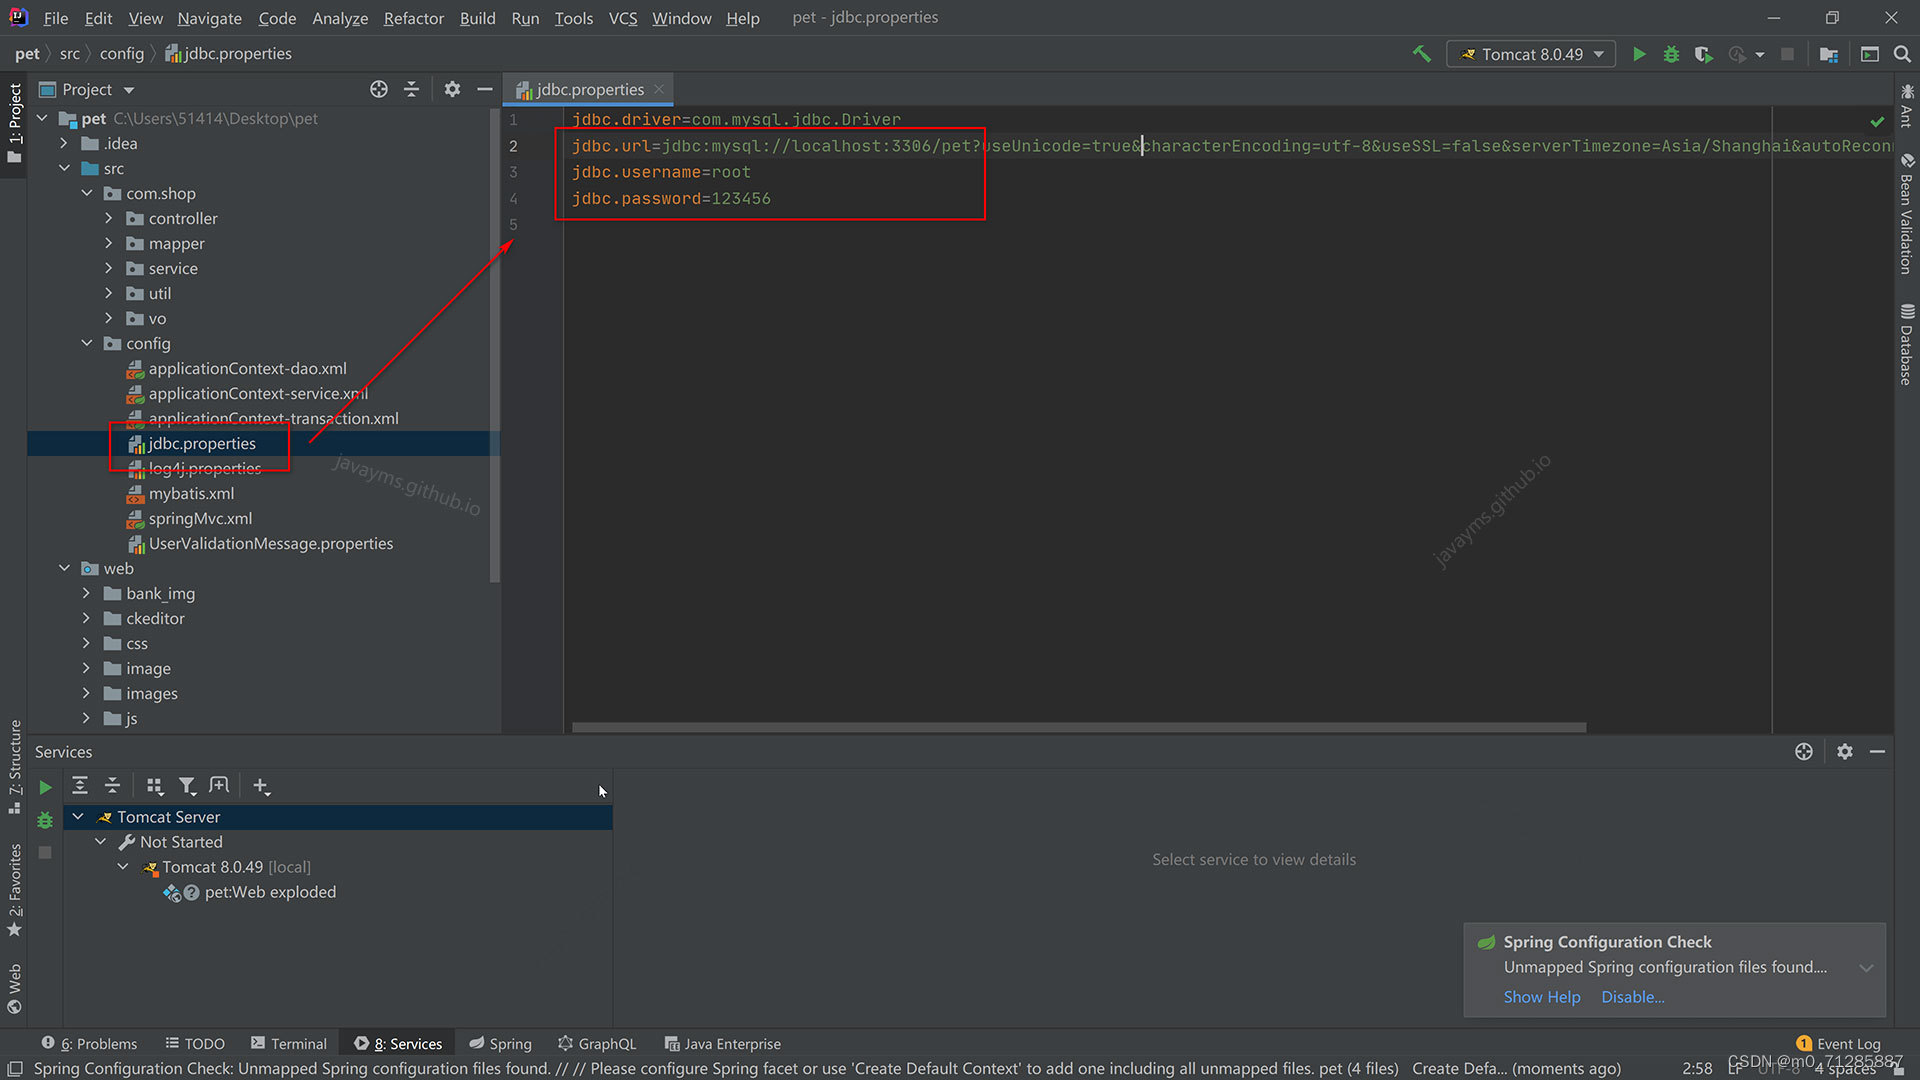1920x1080 pixels.
Task: Expand the .idea folder
Action: point(64,143)
